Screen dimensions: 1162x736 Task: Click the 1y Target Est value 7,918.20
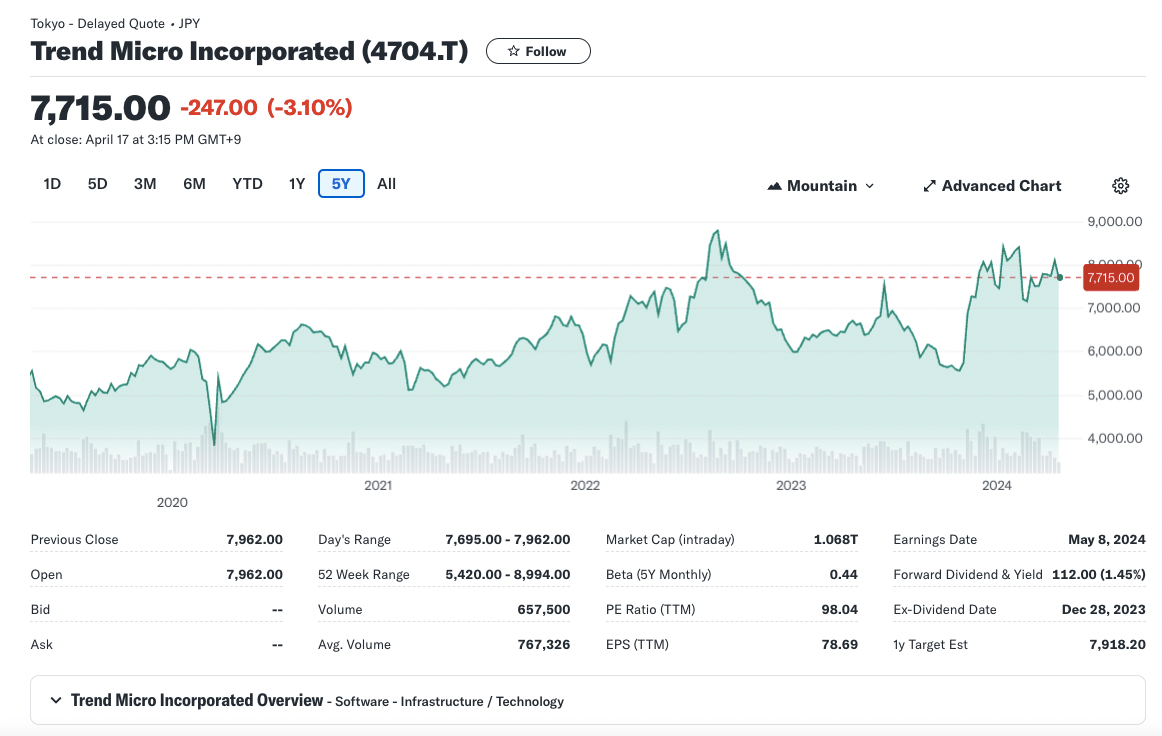[x=1118, y=644]
